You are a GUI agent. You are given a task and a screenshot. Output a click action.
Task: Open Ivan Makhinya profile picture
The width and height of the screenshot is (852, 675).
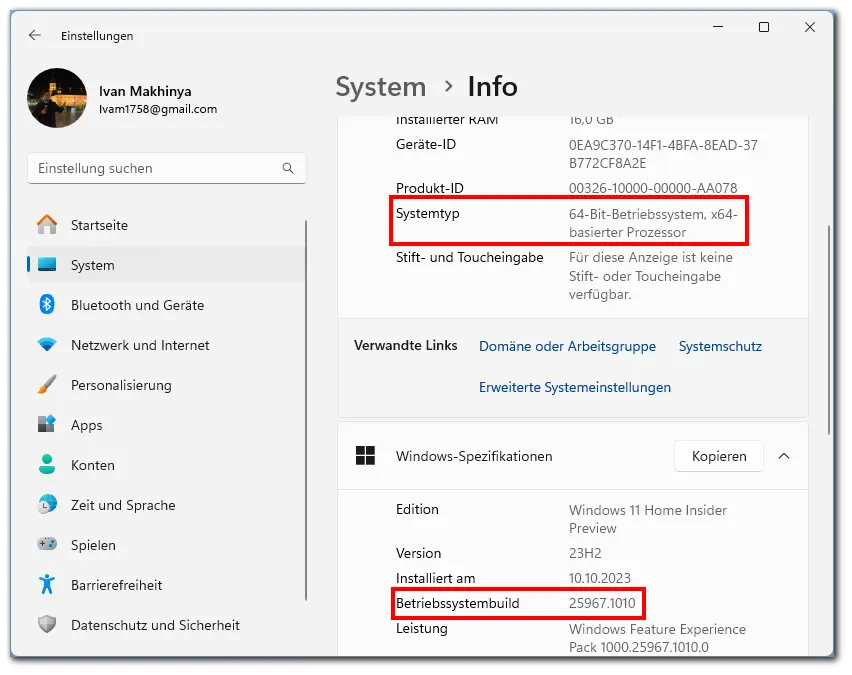pos(57,98)
